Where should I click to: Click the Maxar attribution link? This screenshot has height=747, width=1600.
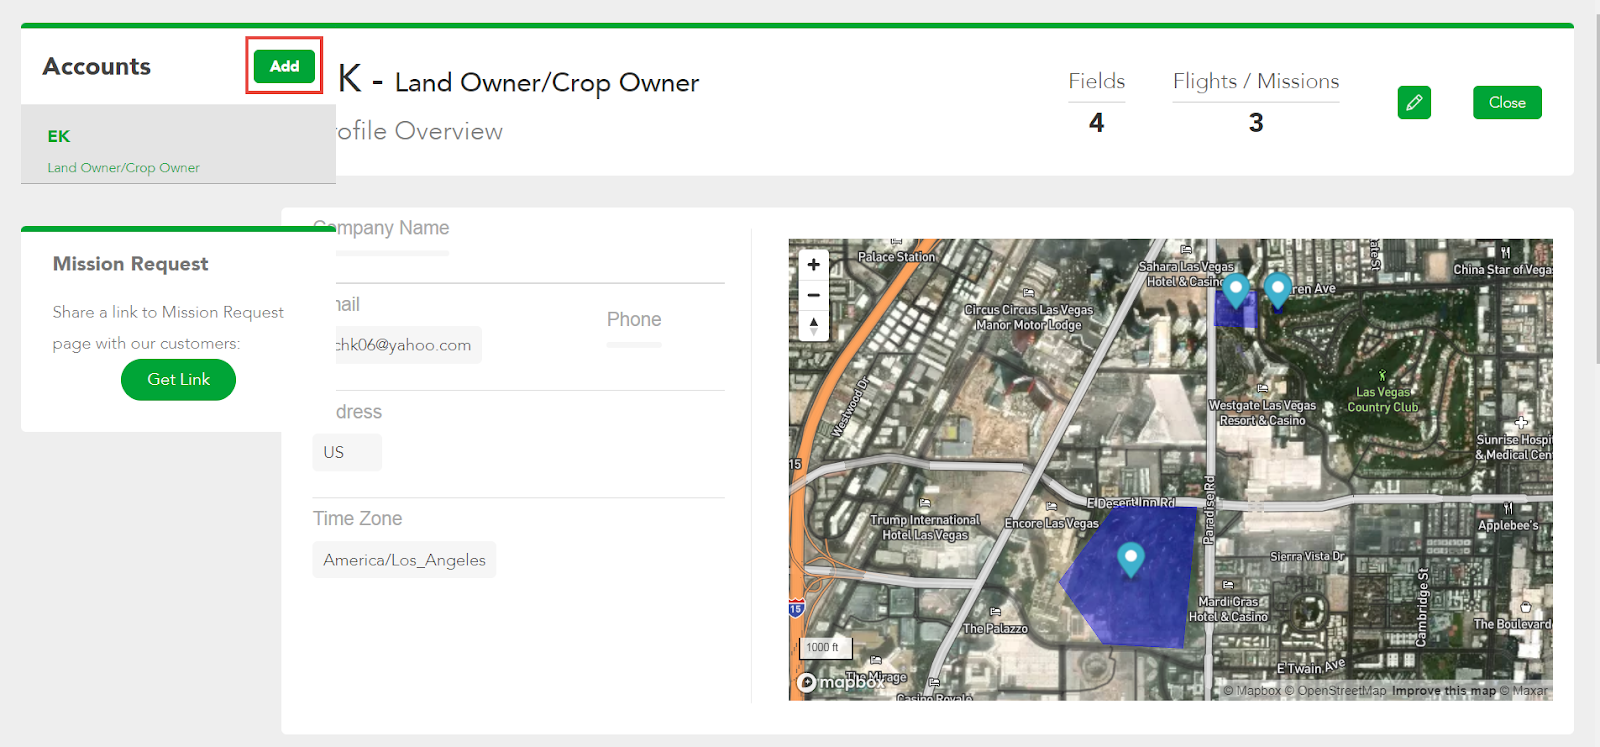1524,691
